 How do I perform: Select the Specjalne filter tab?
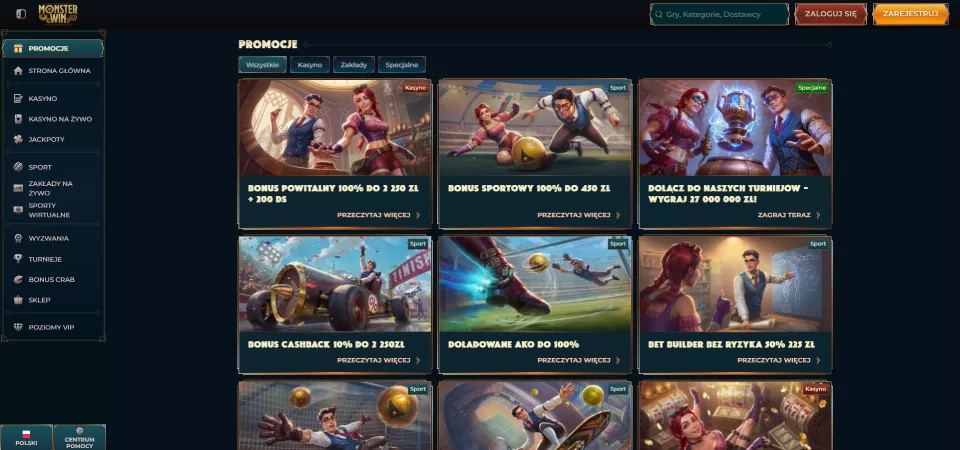coord(402,65)
